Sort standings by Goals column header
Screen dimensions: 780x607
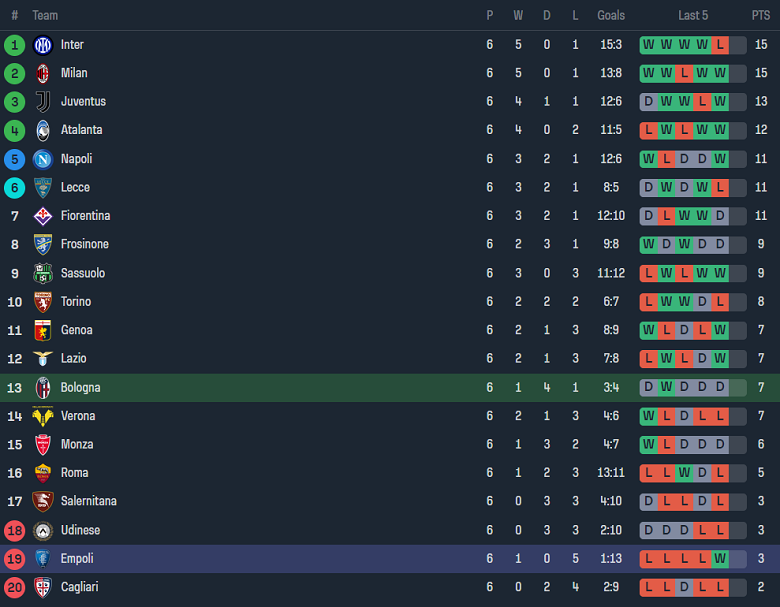click(611, 15)
